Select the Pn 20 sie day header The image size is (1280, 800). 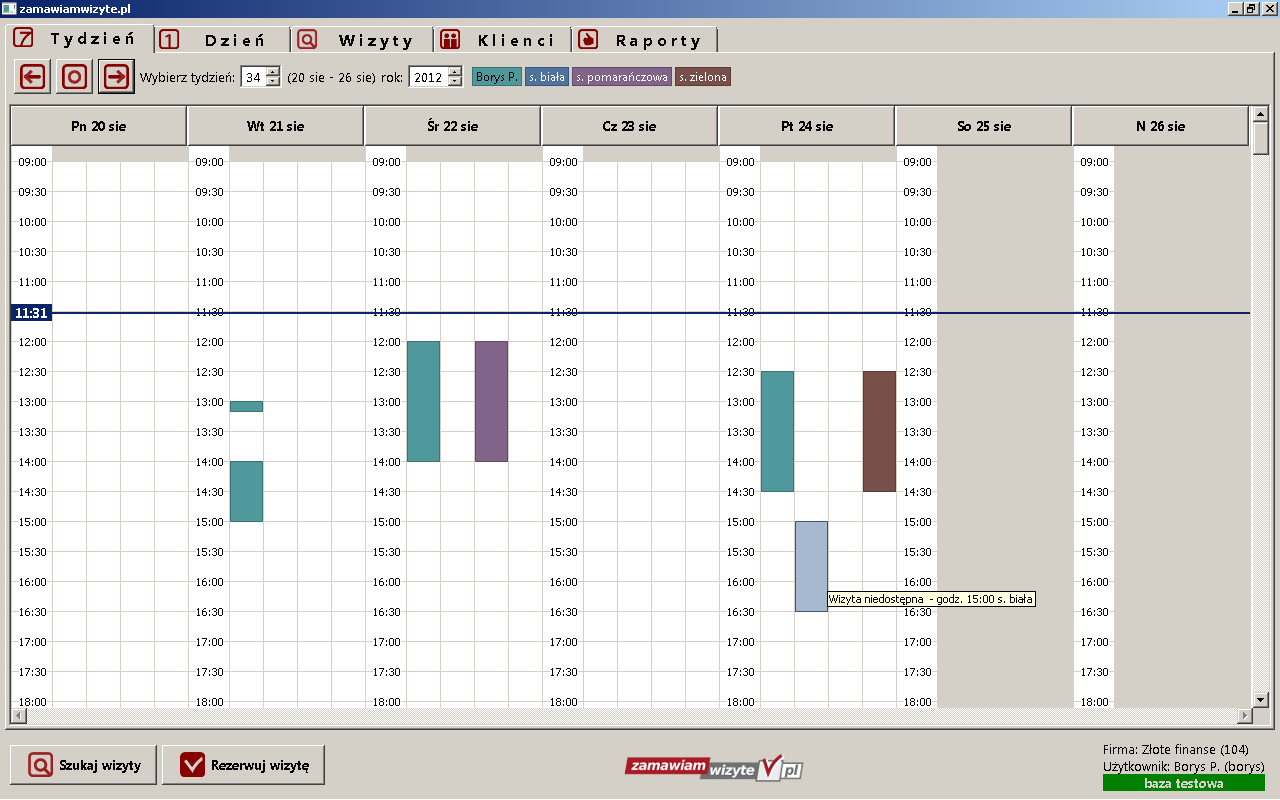tap(99, 126)
